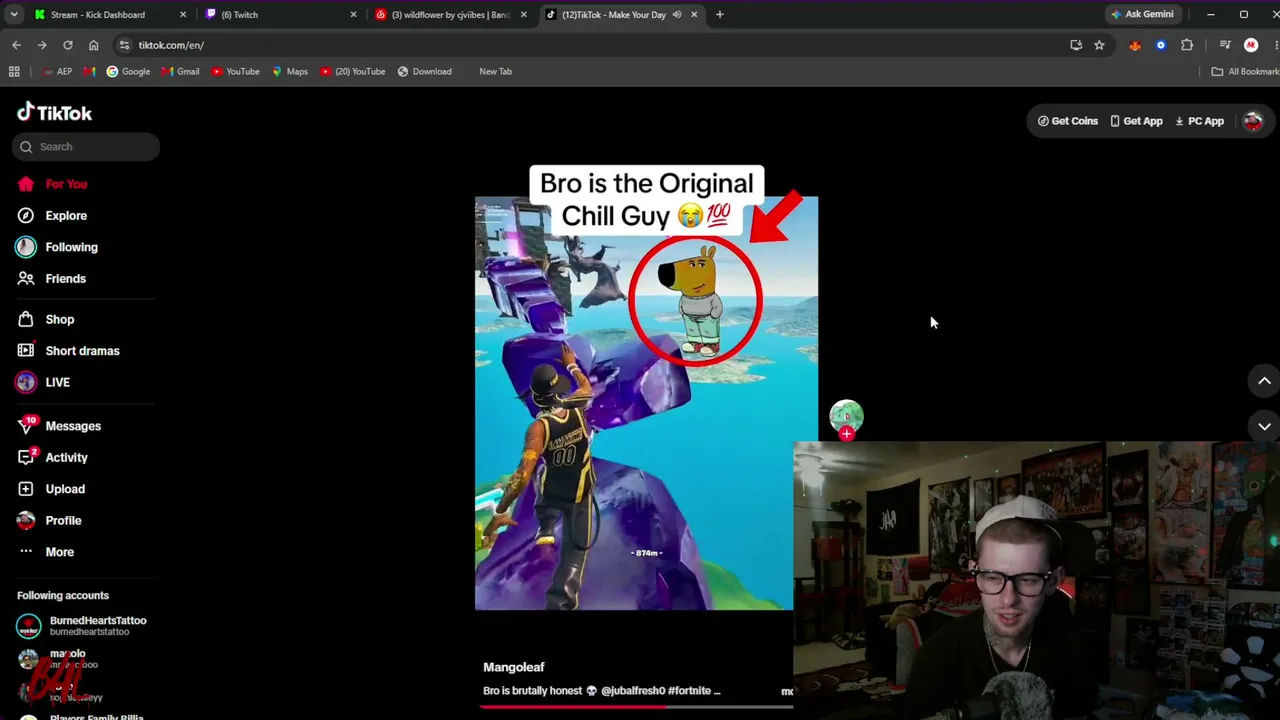Go to next video with down chevron
This screenshot has width=1280, height=720.
tap(1264, 426)
